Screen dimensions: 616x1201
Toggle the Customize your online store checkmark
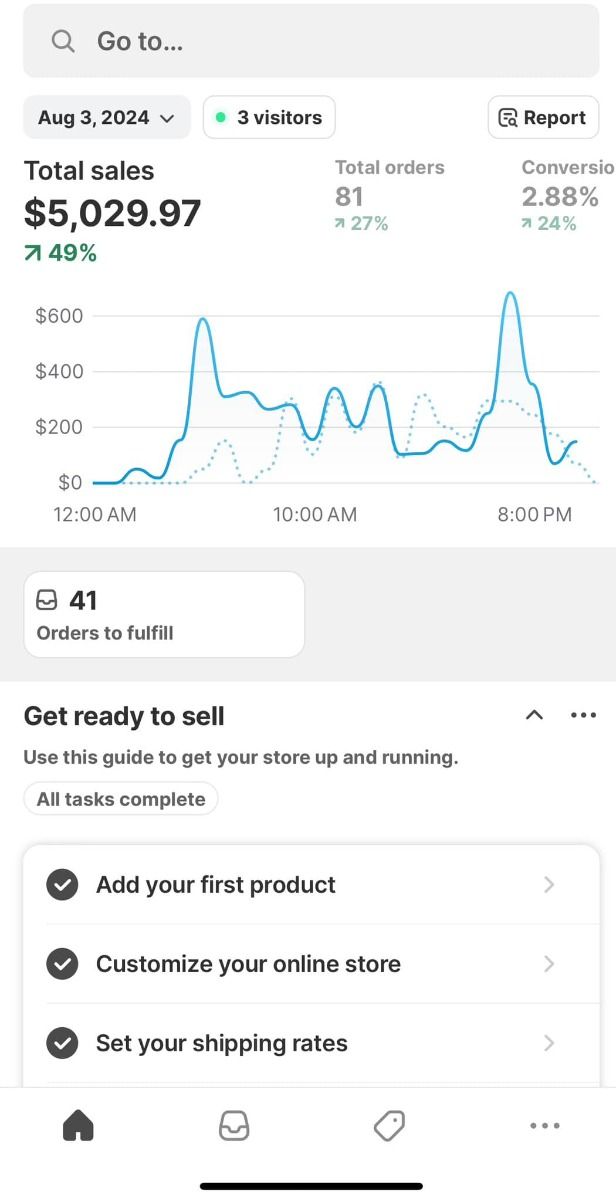click(63, 964)
